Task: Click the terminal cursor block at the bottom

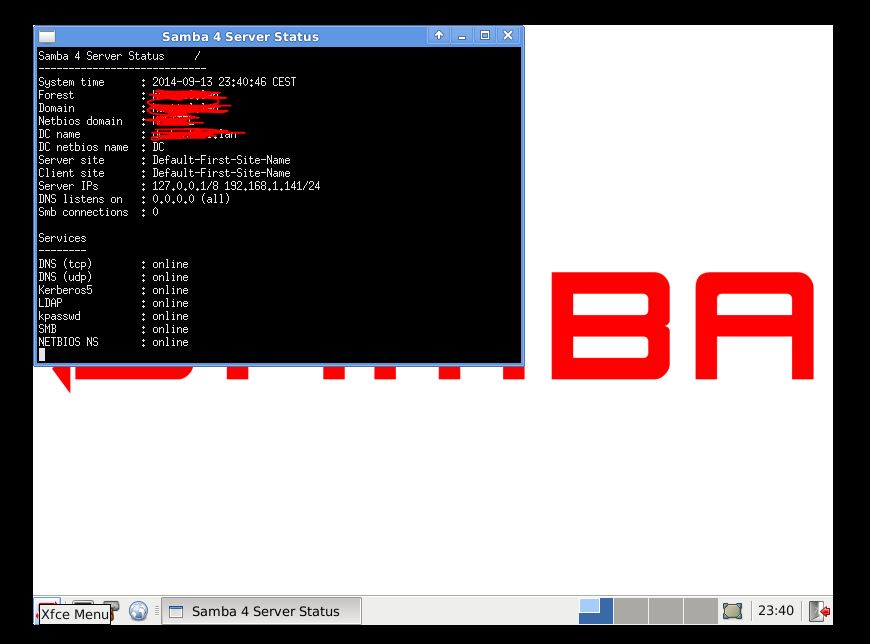Action: 42,354
